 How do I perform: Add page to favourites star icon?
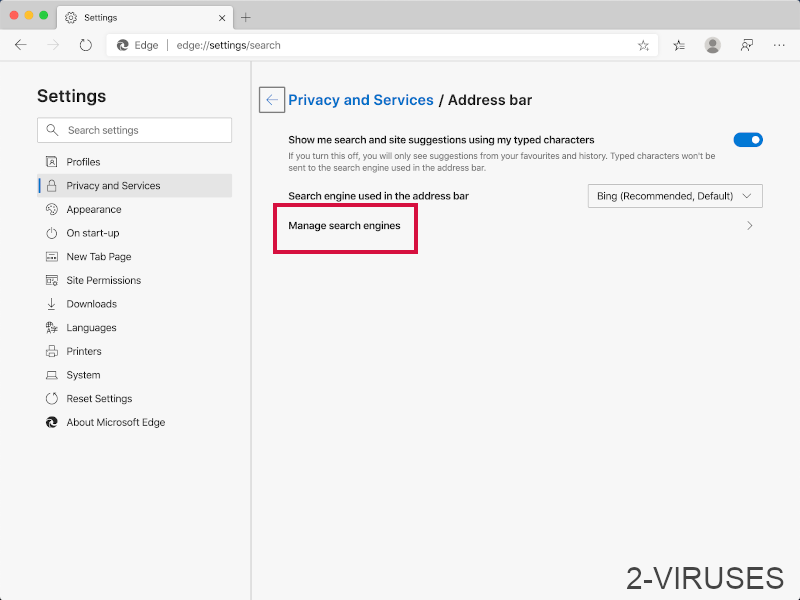643,45
